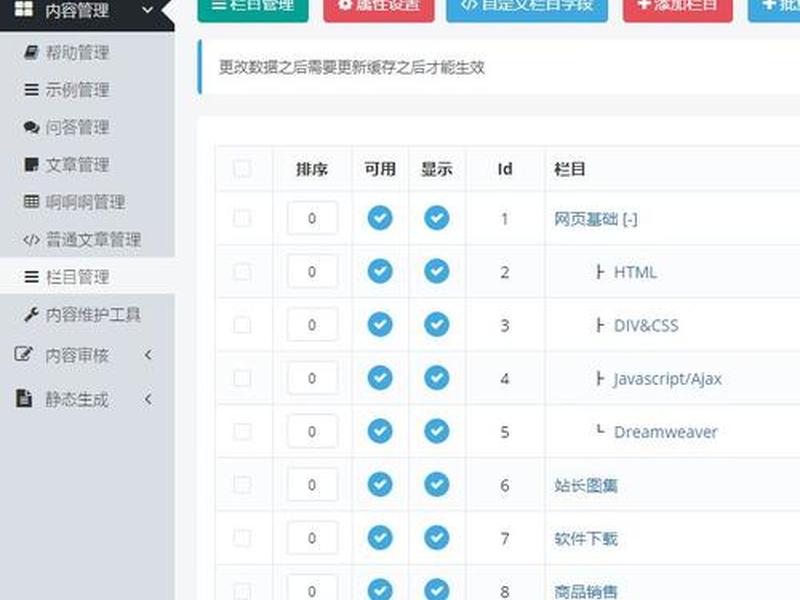
Task: Toggle 显示 status for 软件下载 row
Action: pyautogui.click(x=436, y=538)
